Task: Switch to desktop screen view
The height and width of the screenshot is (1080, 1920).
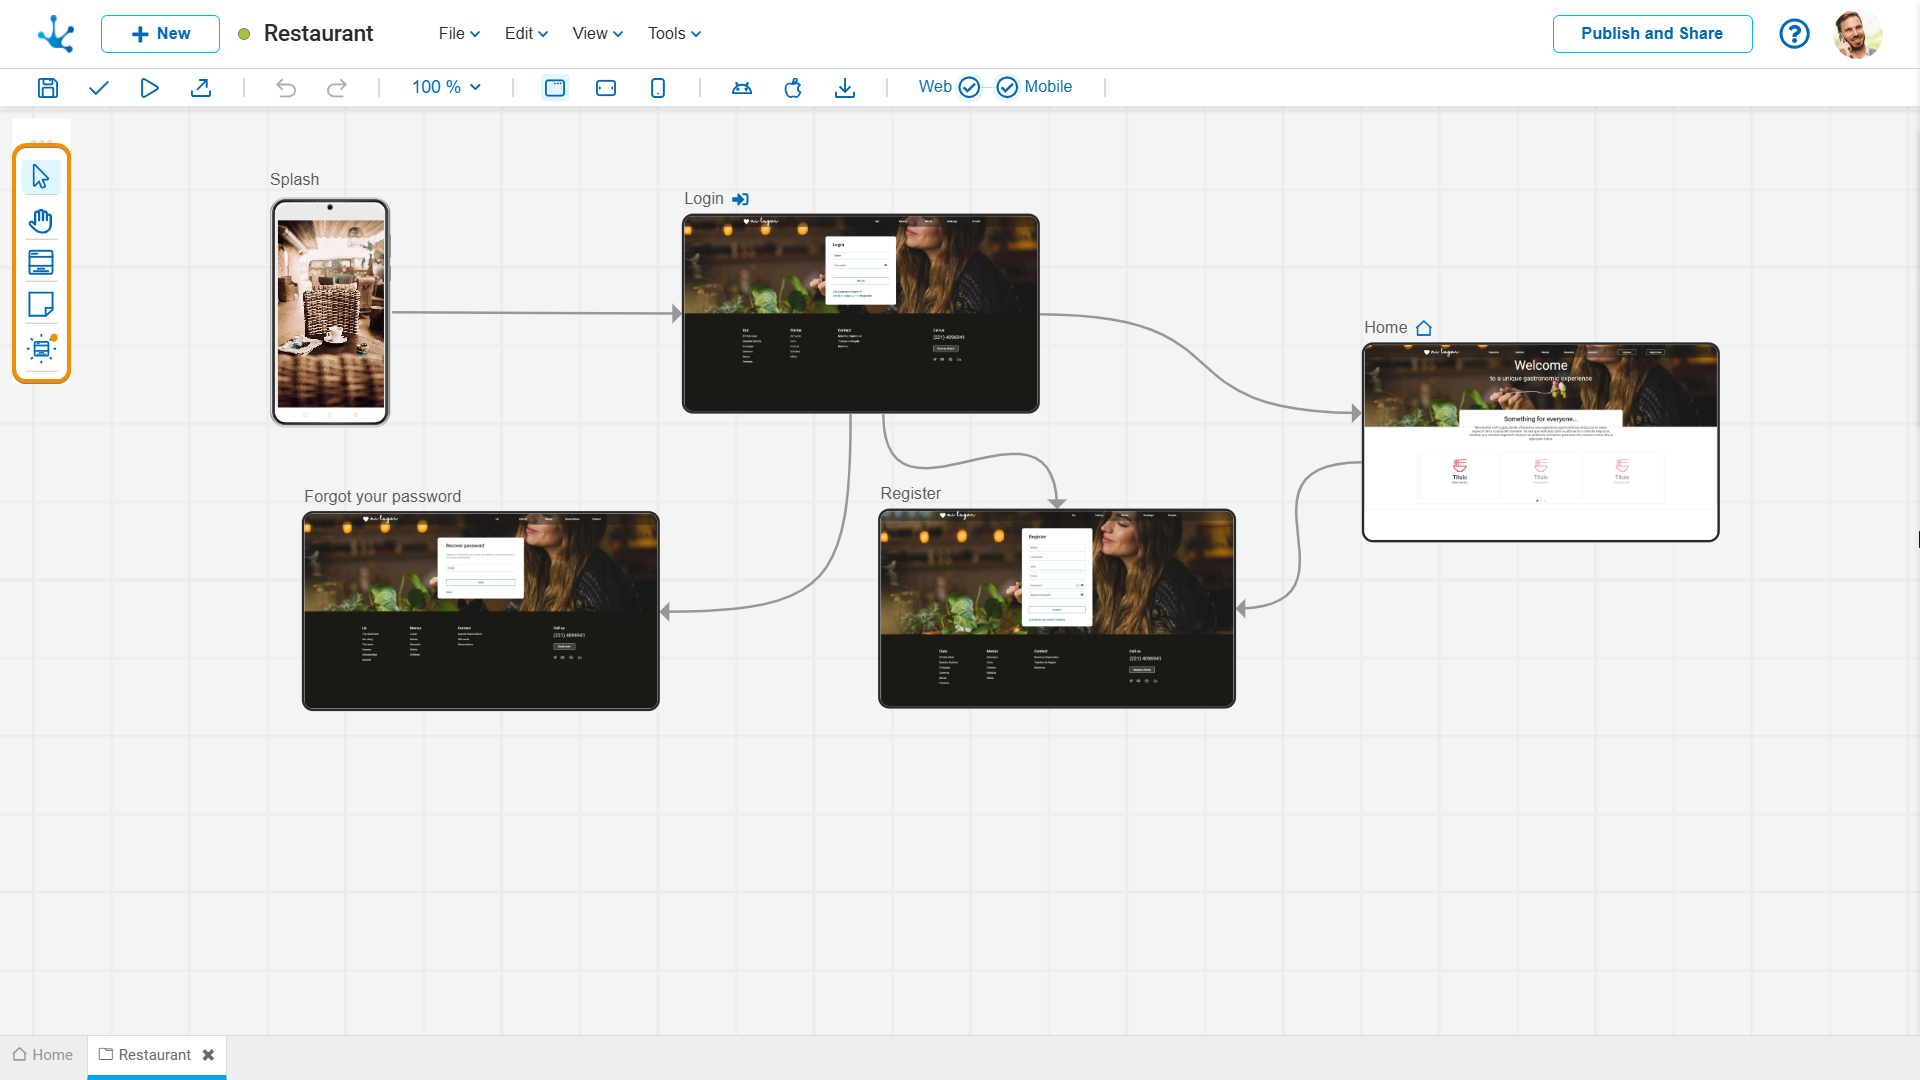Action: coord(555,88)
